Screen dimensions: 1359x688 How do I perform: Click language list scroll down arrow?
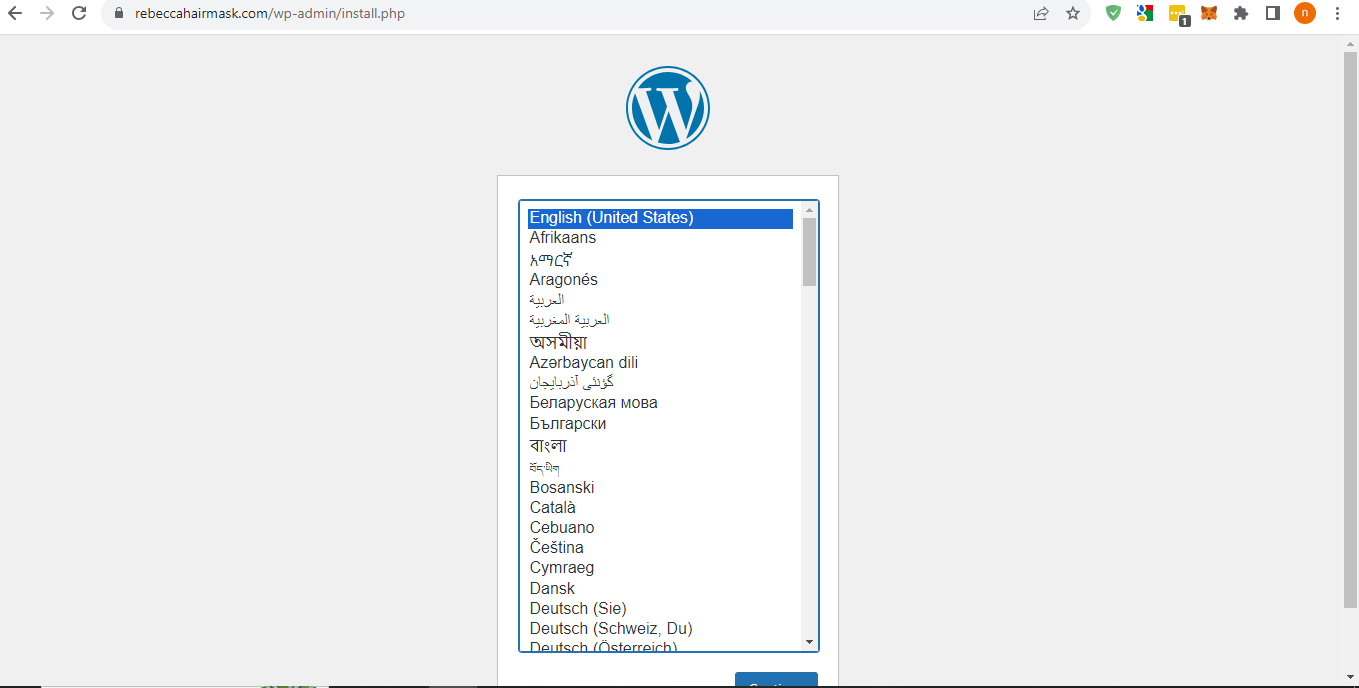point(809,642)
